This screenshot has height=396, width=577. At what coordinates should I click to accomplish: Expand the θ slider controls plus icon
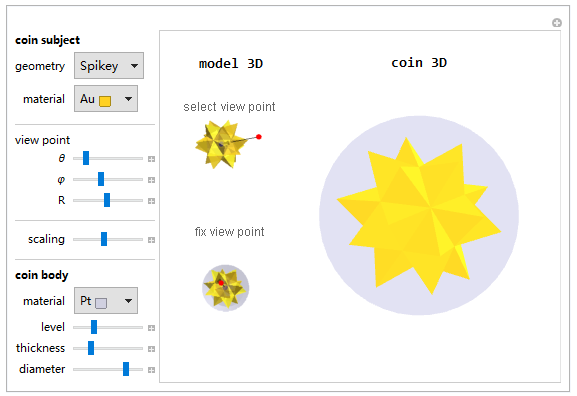(x=151, y=159)
